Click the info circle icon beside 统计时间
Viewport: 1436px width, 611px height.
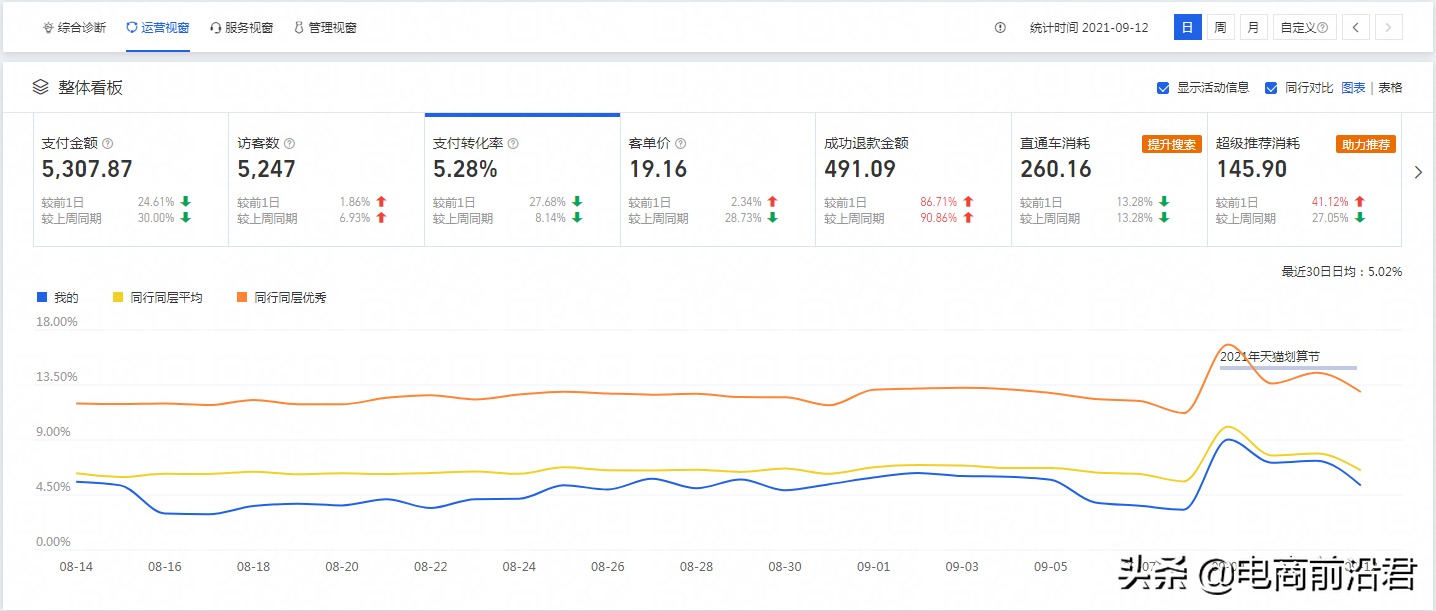point(1000,27)
